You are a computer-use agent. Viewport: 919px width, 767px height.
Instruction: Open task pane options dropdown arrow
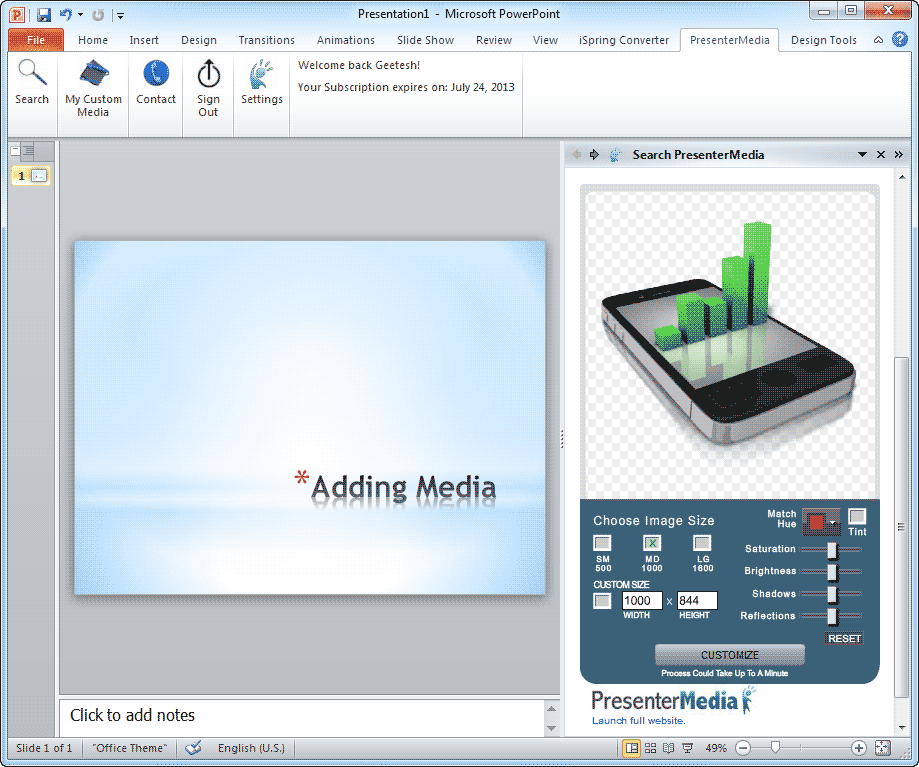click(x=862, y=155)
